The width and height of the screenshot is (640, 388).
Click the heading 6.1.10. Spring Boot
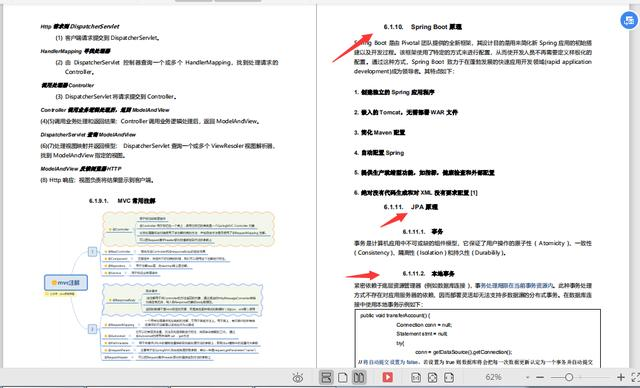422,27
